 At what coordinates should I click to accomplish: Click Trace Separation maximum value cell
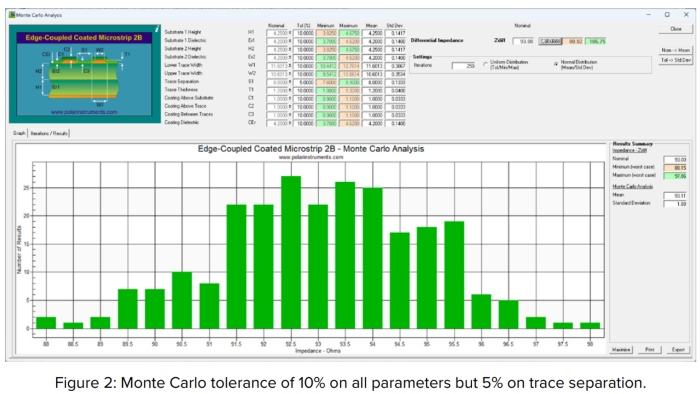pos(350,82)
